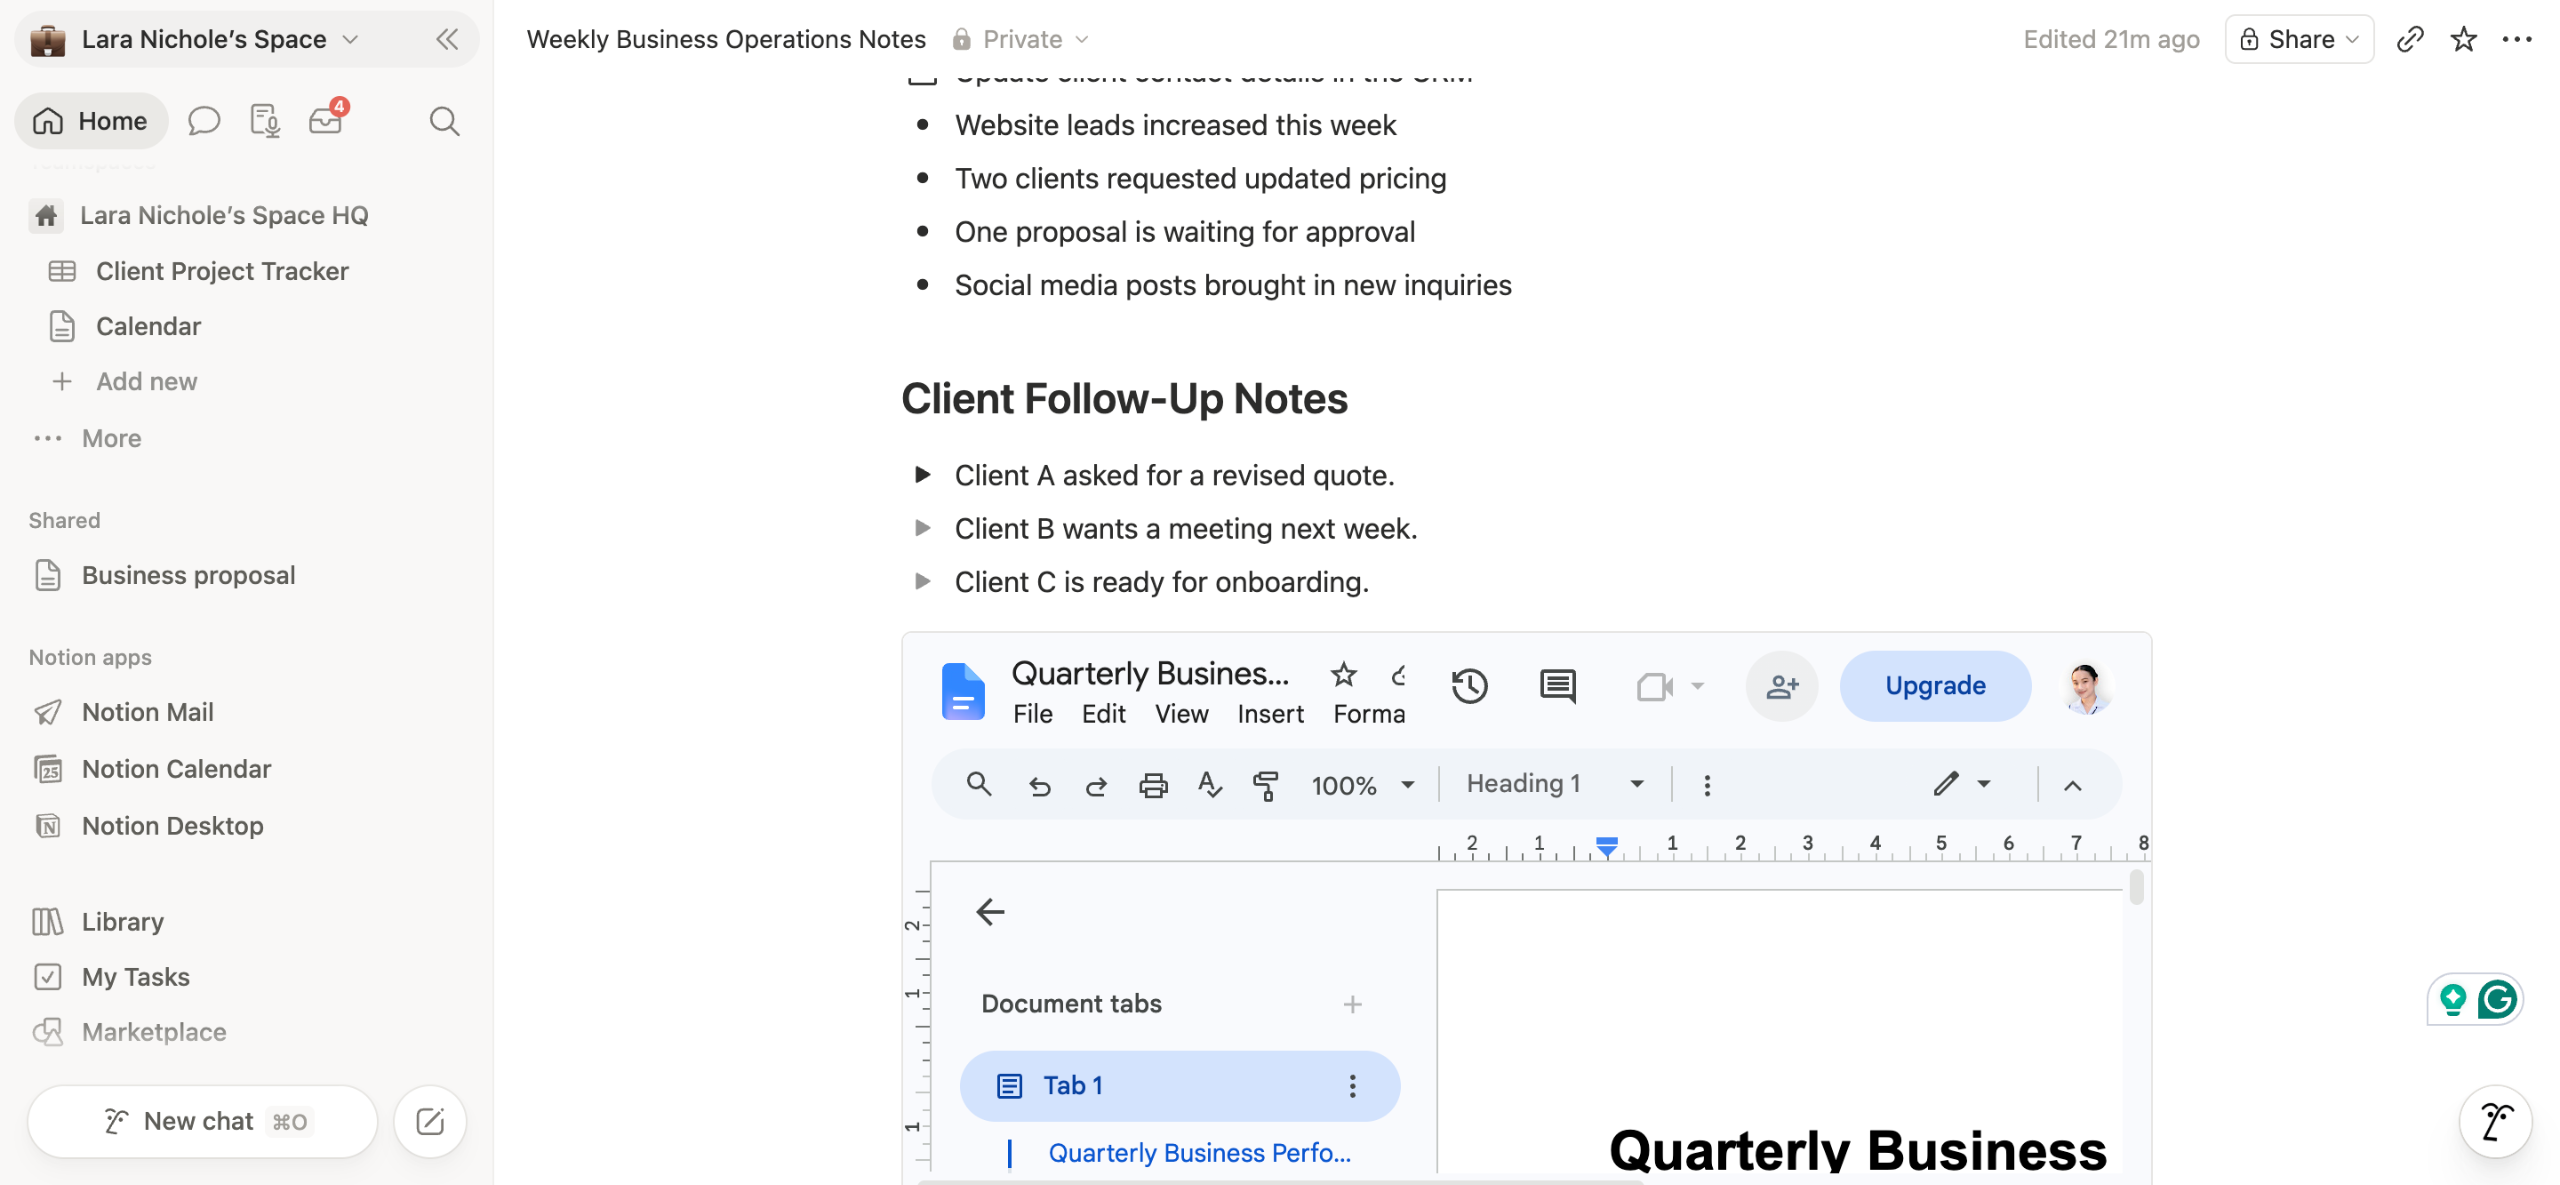Click Add new in sidebar
2560x1185 pixels.
(x=146, y=382)
